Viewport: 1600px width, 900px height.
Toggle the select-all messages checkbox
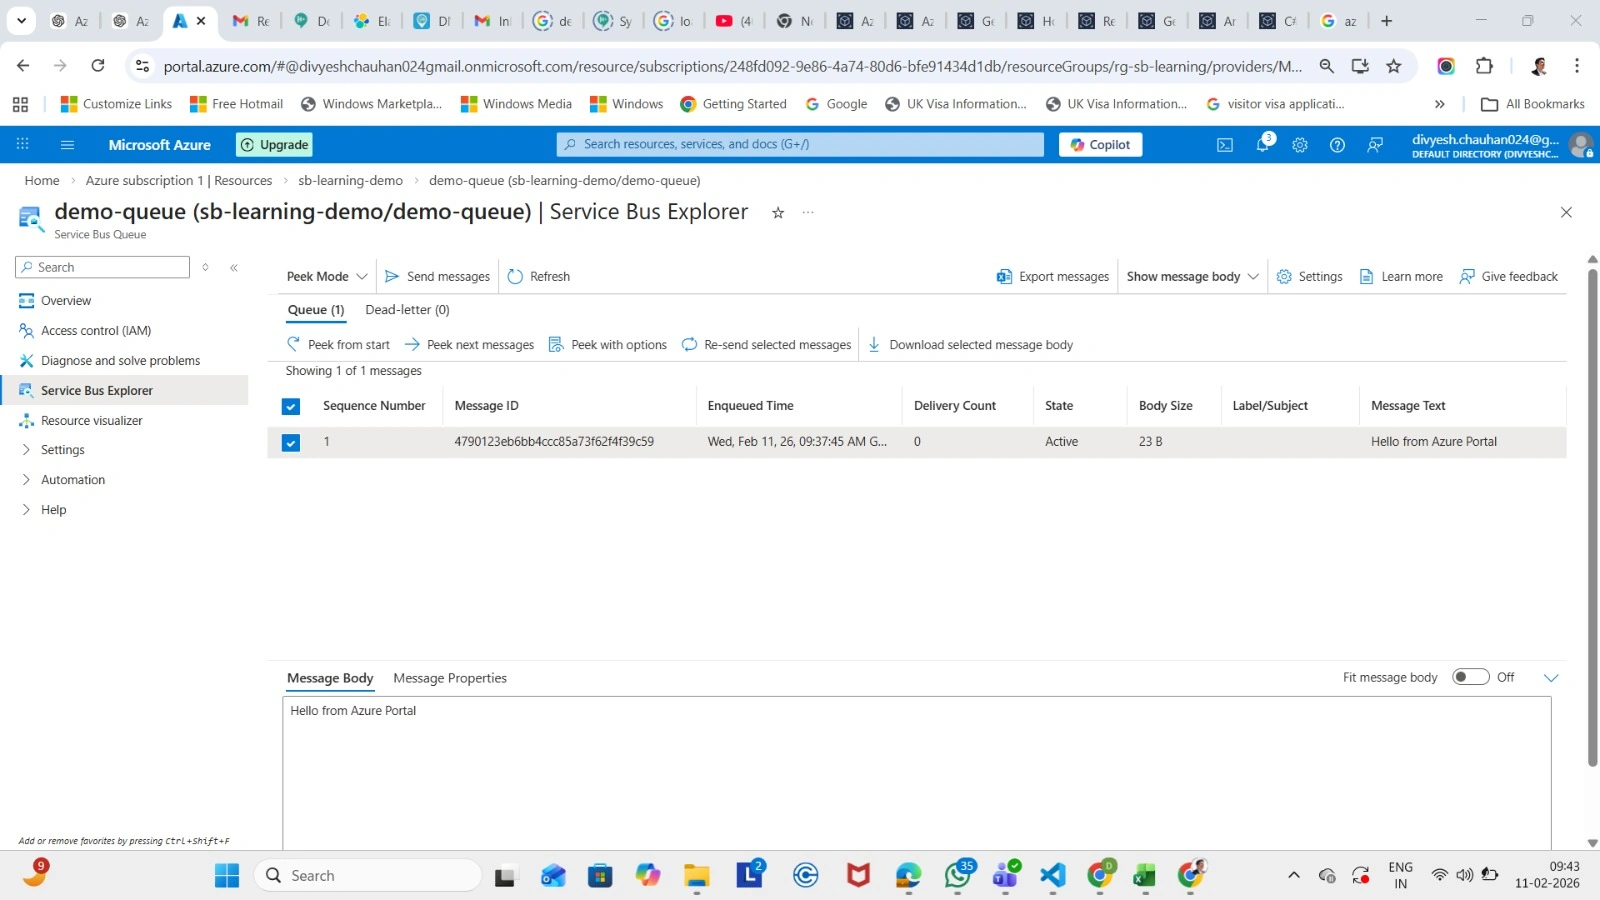(291, 406)
